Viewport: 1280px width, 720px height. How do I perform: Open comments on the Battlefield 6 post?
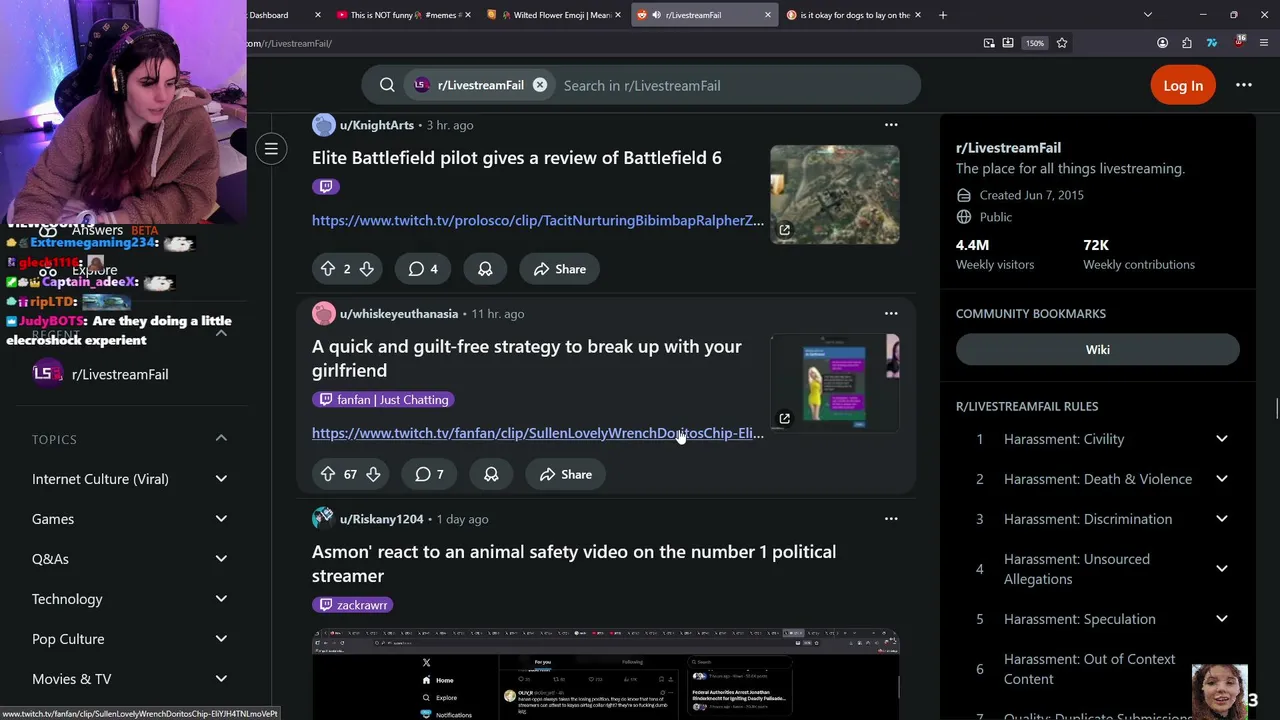423,269
